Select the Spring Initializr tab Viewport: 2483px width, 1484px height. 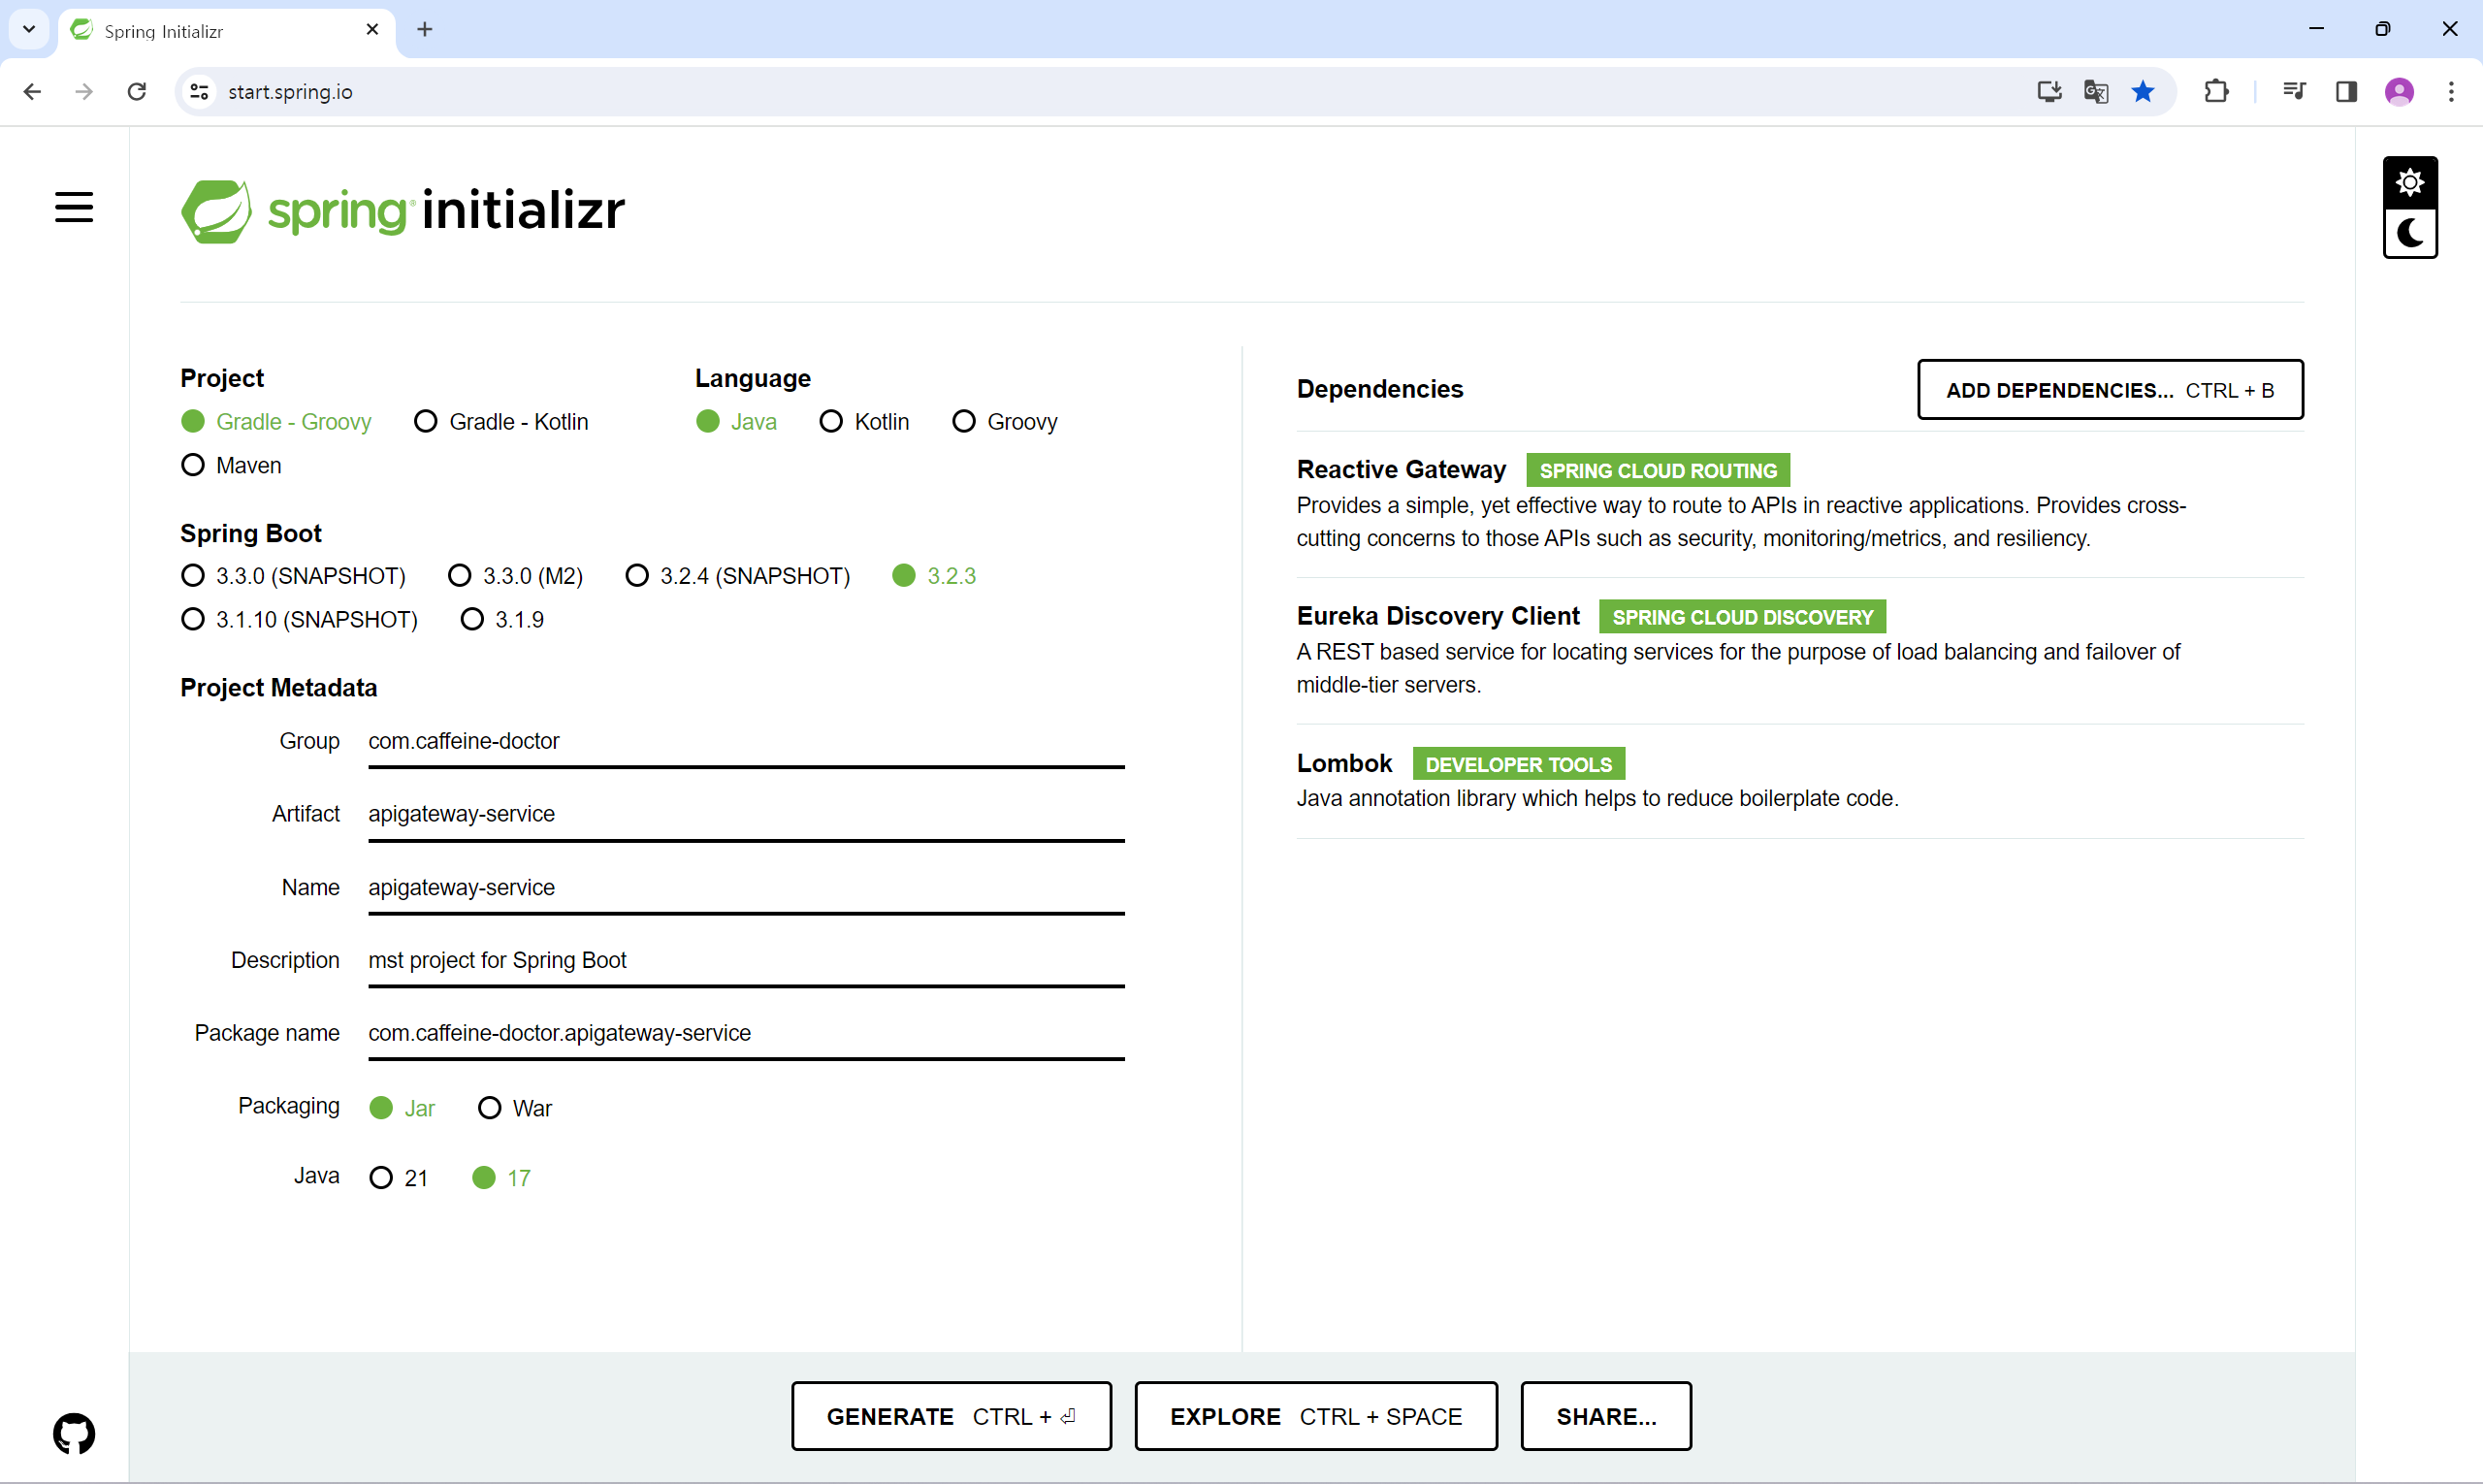[x=226, y=31]
